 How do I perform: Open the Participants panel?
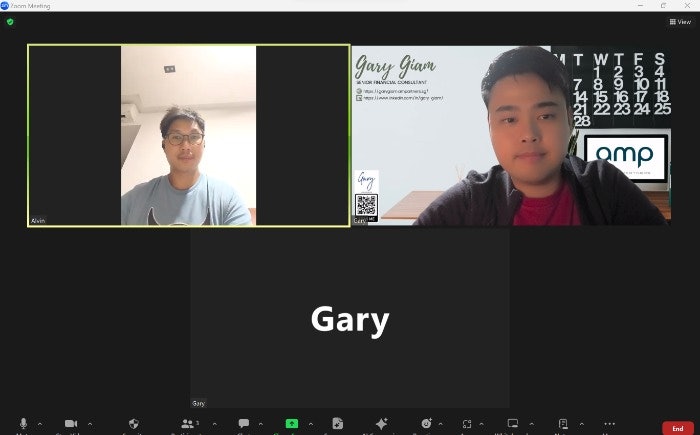pyautogui.click(x=187, y=424)
